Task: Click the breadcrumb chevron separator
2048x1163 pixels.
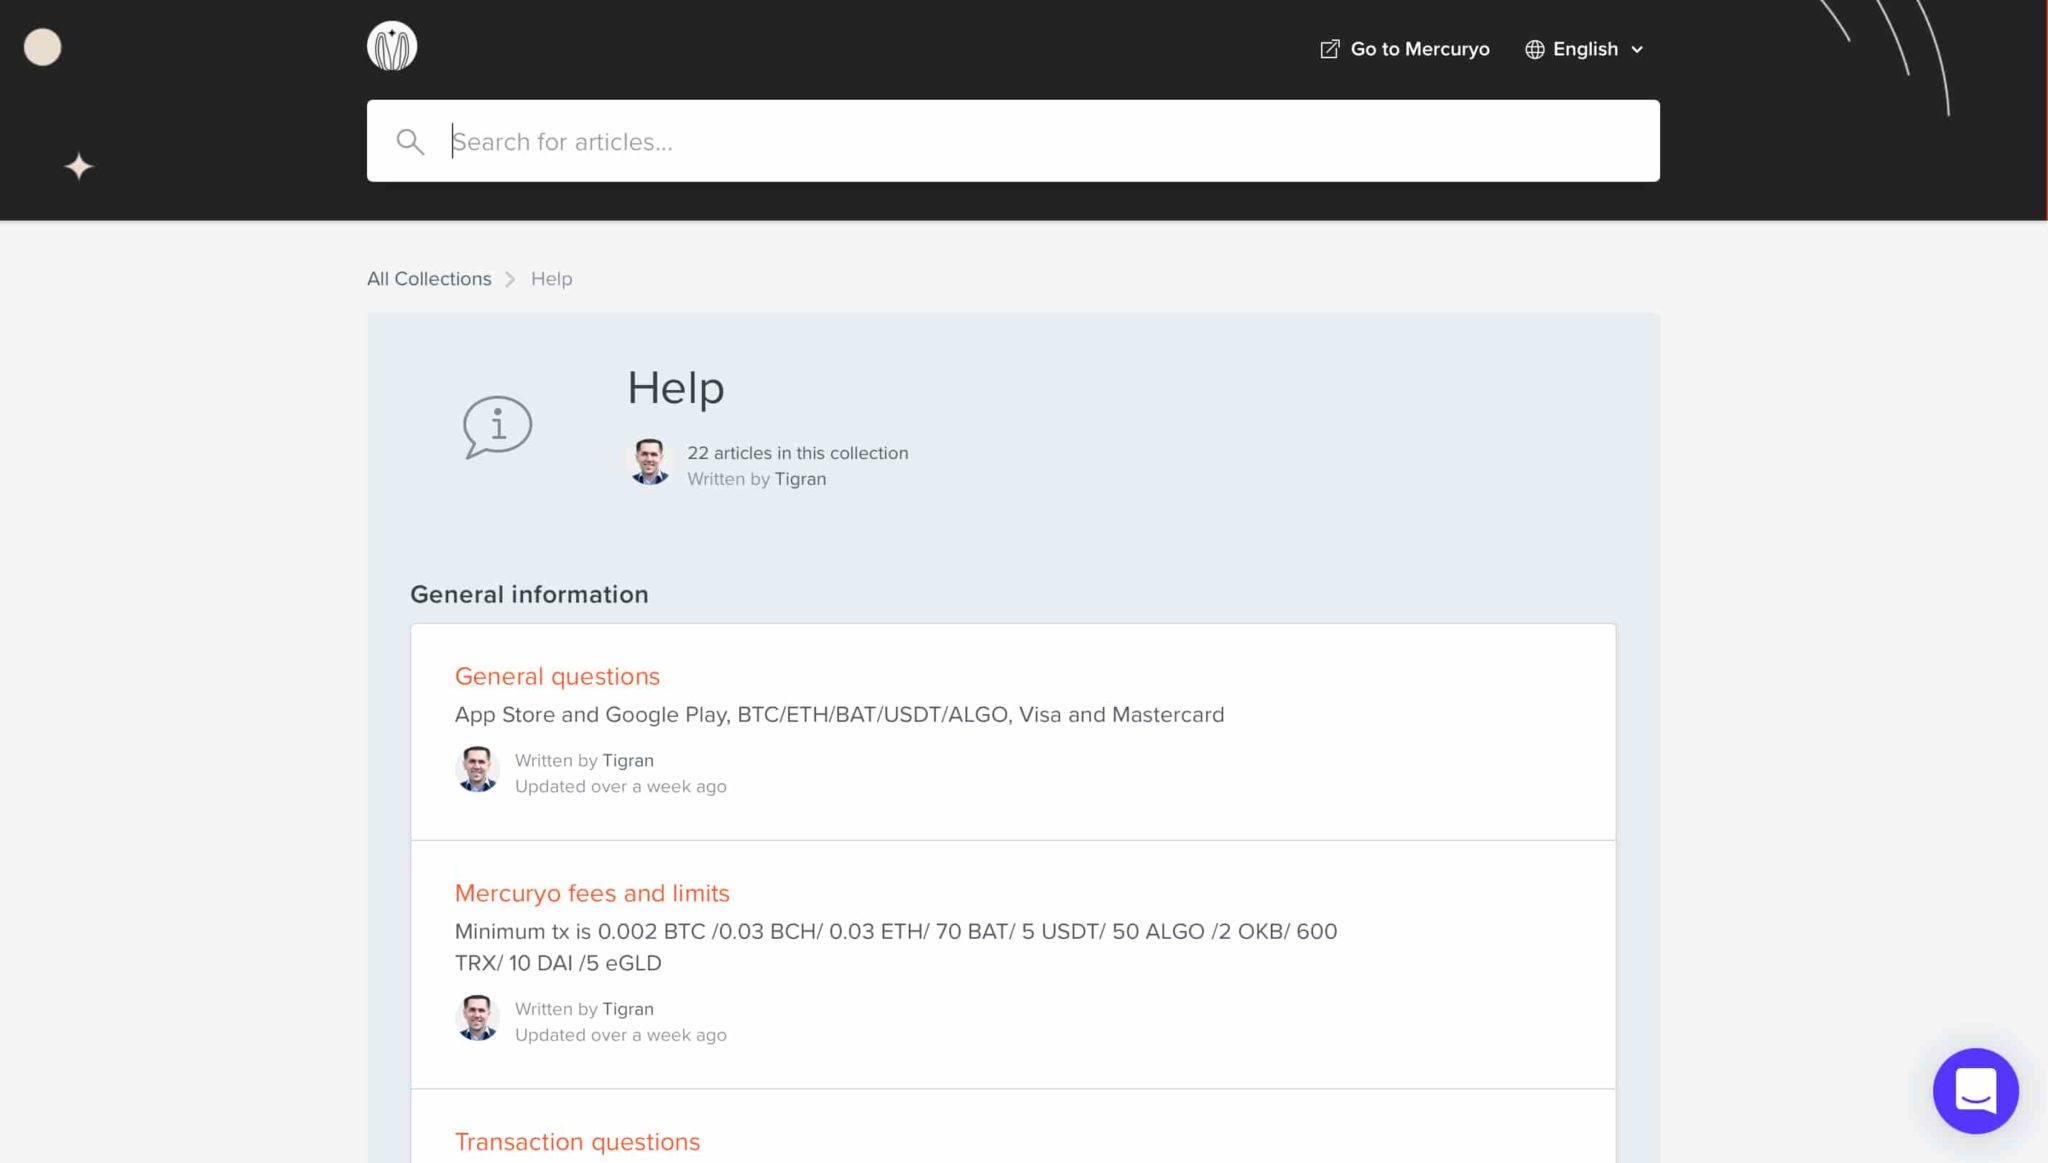Action: 510,279
